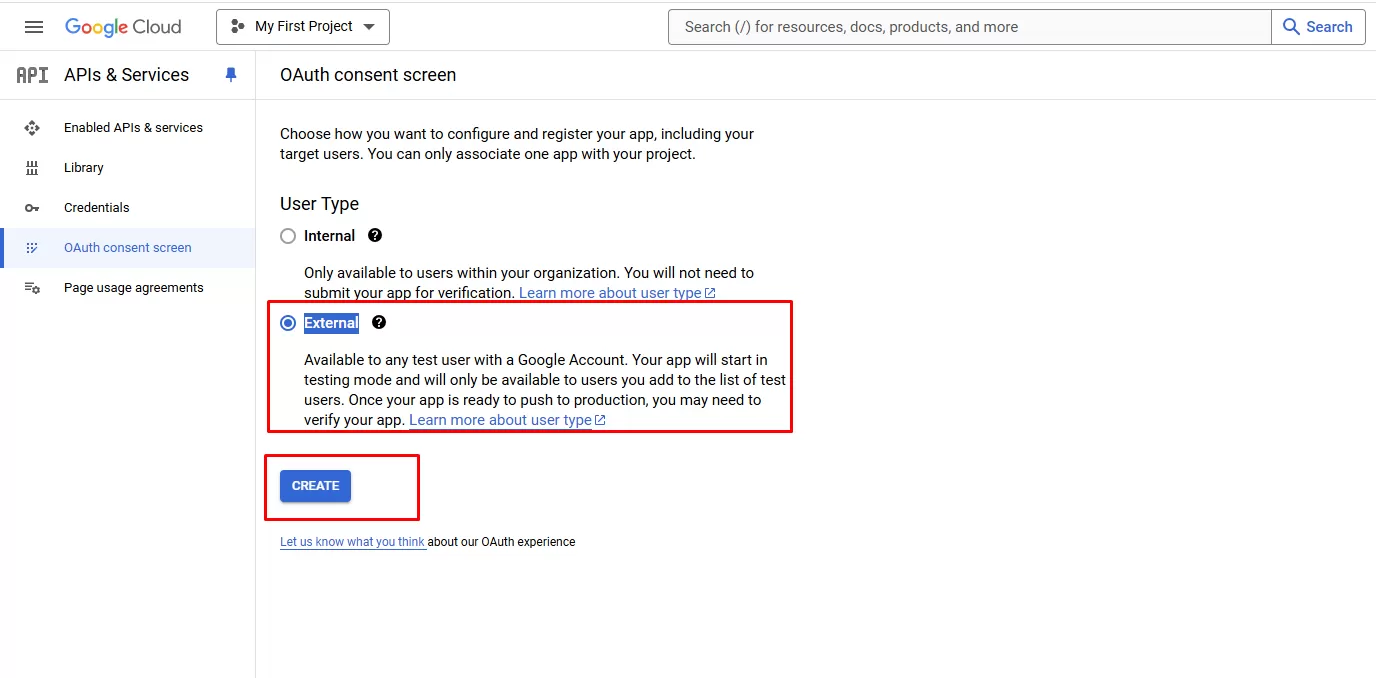The image size is (1376, 678).
Task: Select the External user type radio button
Action: tap(288, 323)
